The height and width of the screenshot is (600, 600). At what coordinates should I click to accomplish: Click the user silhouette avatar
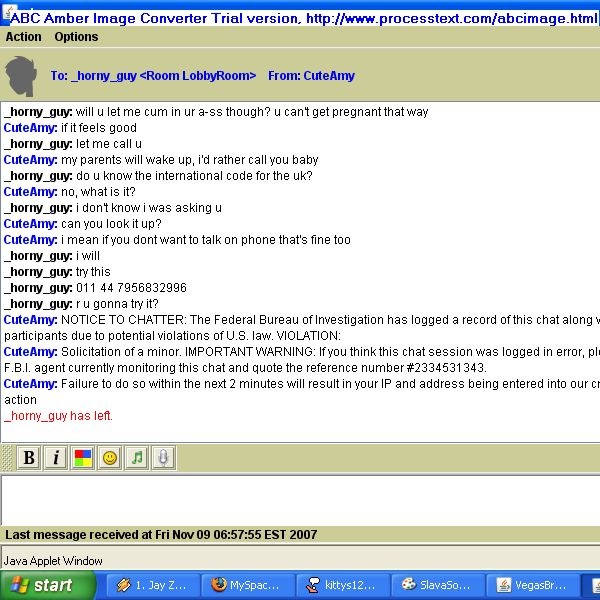tap(21, 76)
